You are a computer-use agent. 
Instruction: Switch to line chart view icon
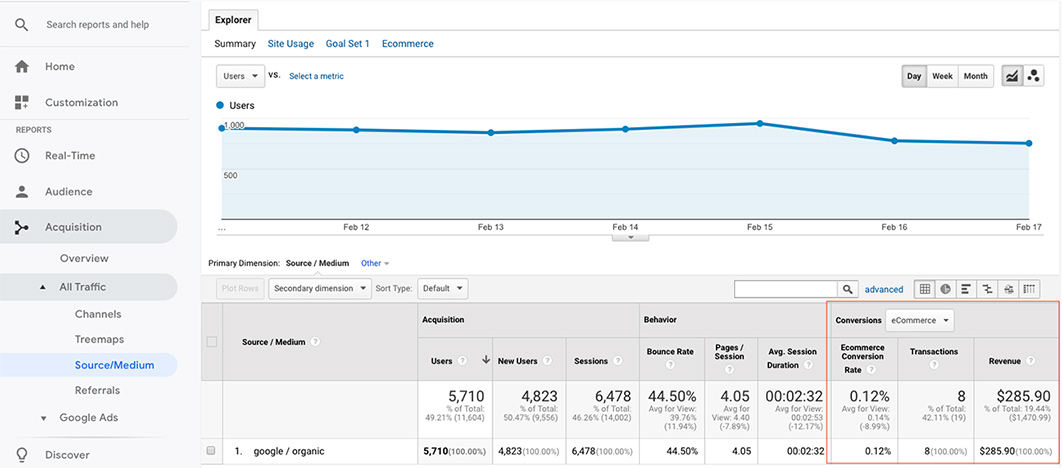[1012, 76]
